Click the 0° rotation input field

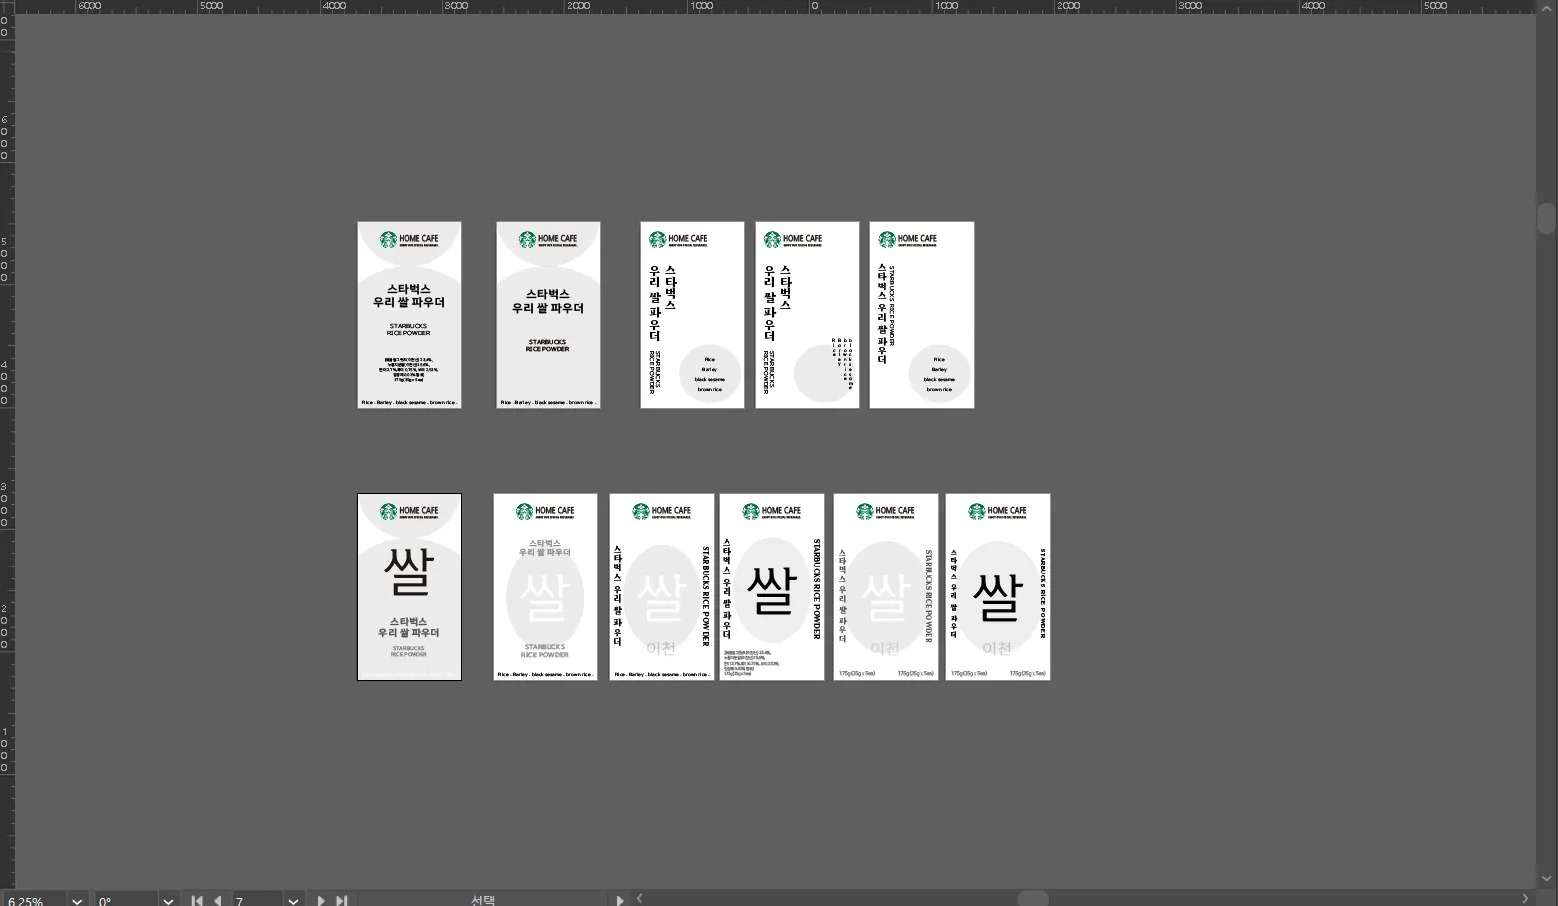click(x=126, y=900)
